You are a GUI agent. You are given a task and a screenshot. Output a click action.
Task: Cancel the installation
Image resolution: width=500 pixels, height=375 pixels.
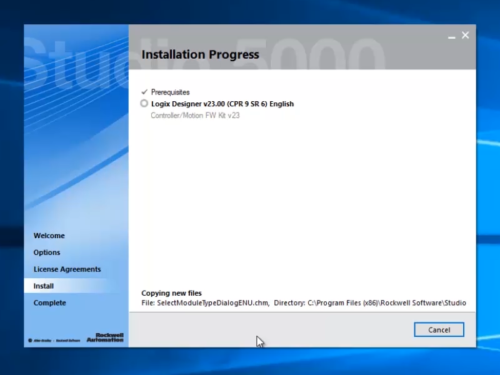(439, 330)
